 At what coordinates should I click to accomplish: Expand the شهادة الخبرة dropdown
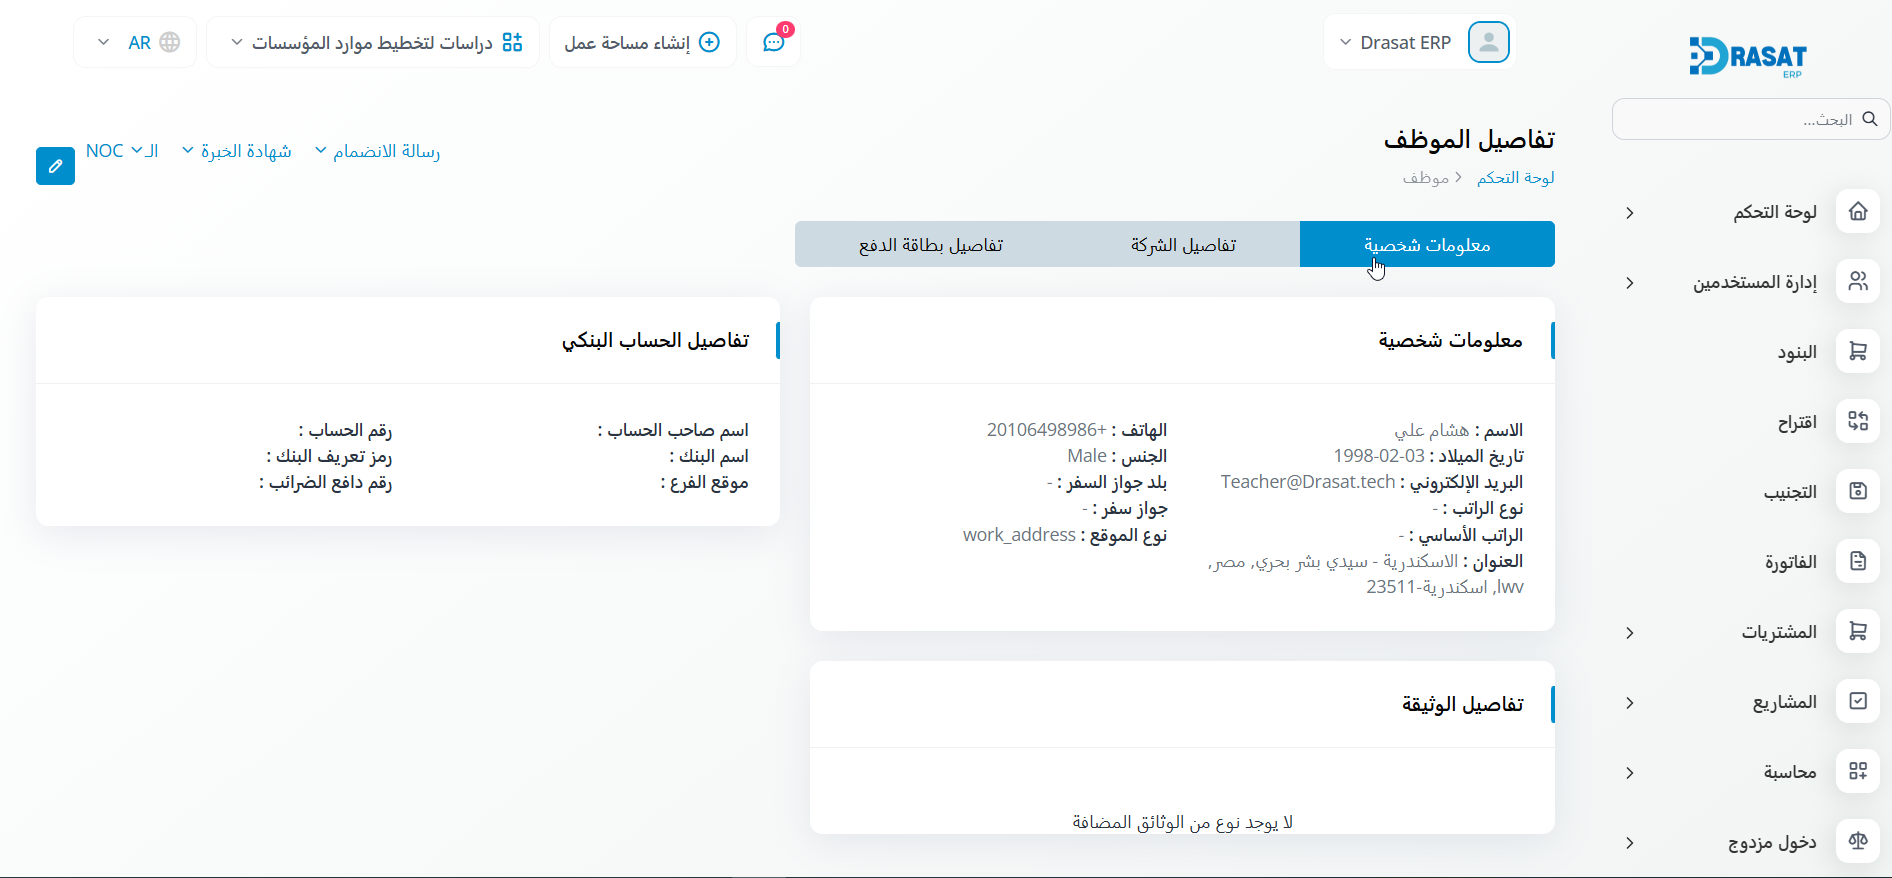(x=237, y=151)
